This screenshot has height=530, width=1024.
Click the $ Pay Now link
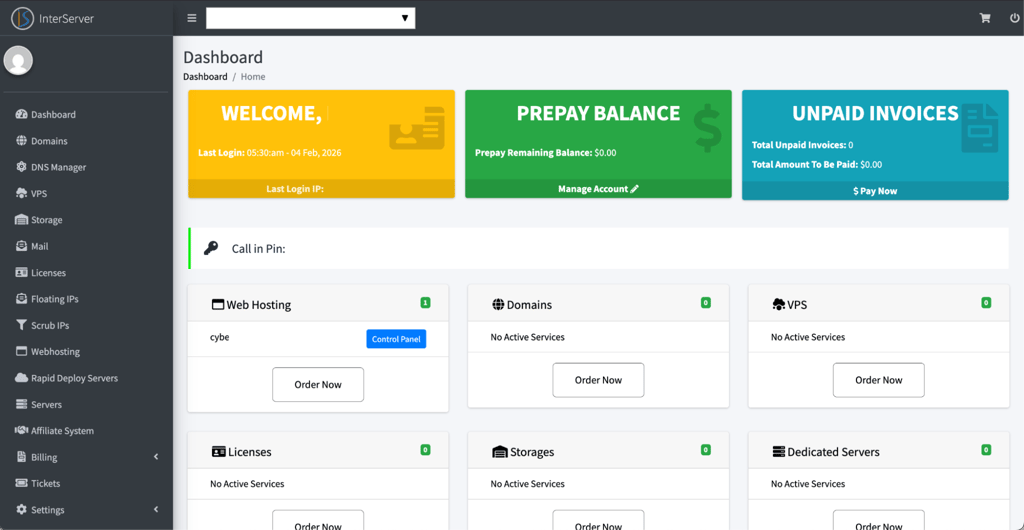coord(875,191)
